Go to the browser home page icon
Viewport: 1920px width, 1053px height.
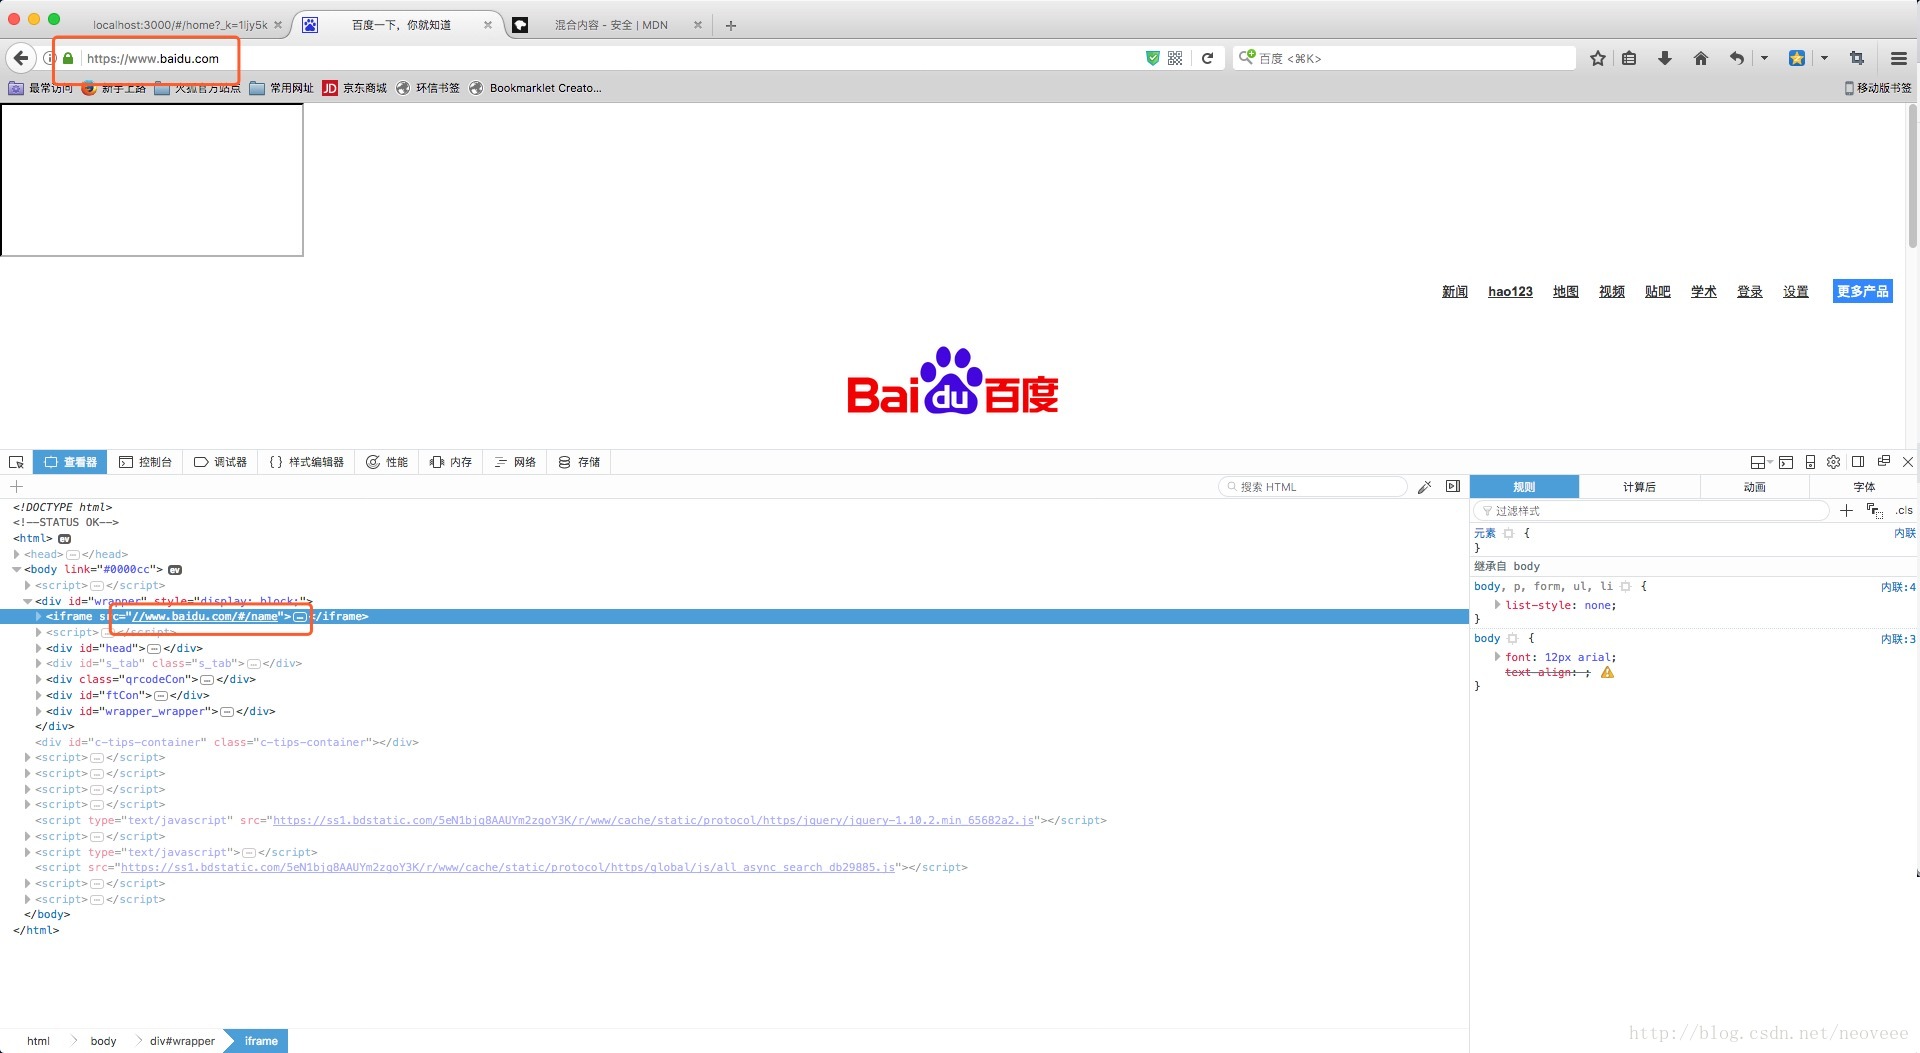tap(1701, 58)
